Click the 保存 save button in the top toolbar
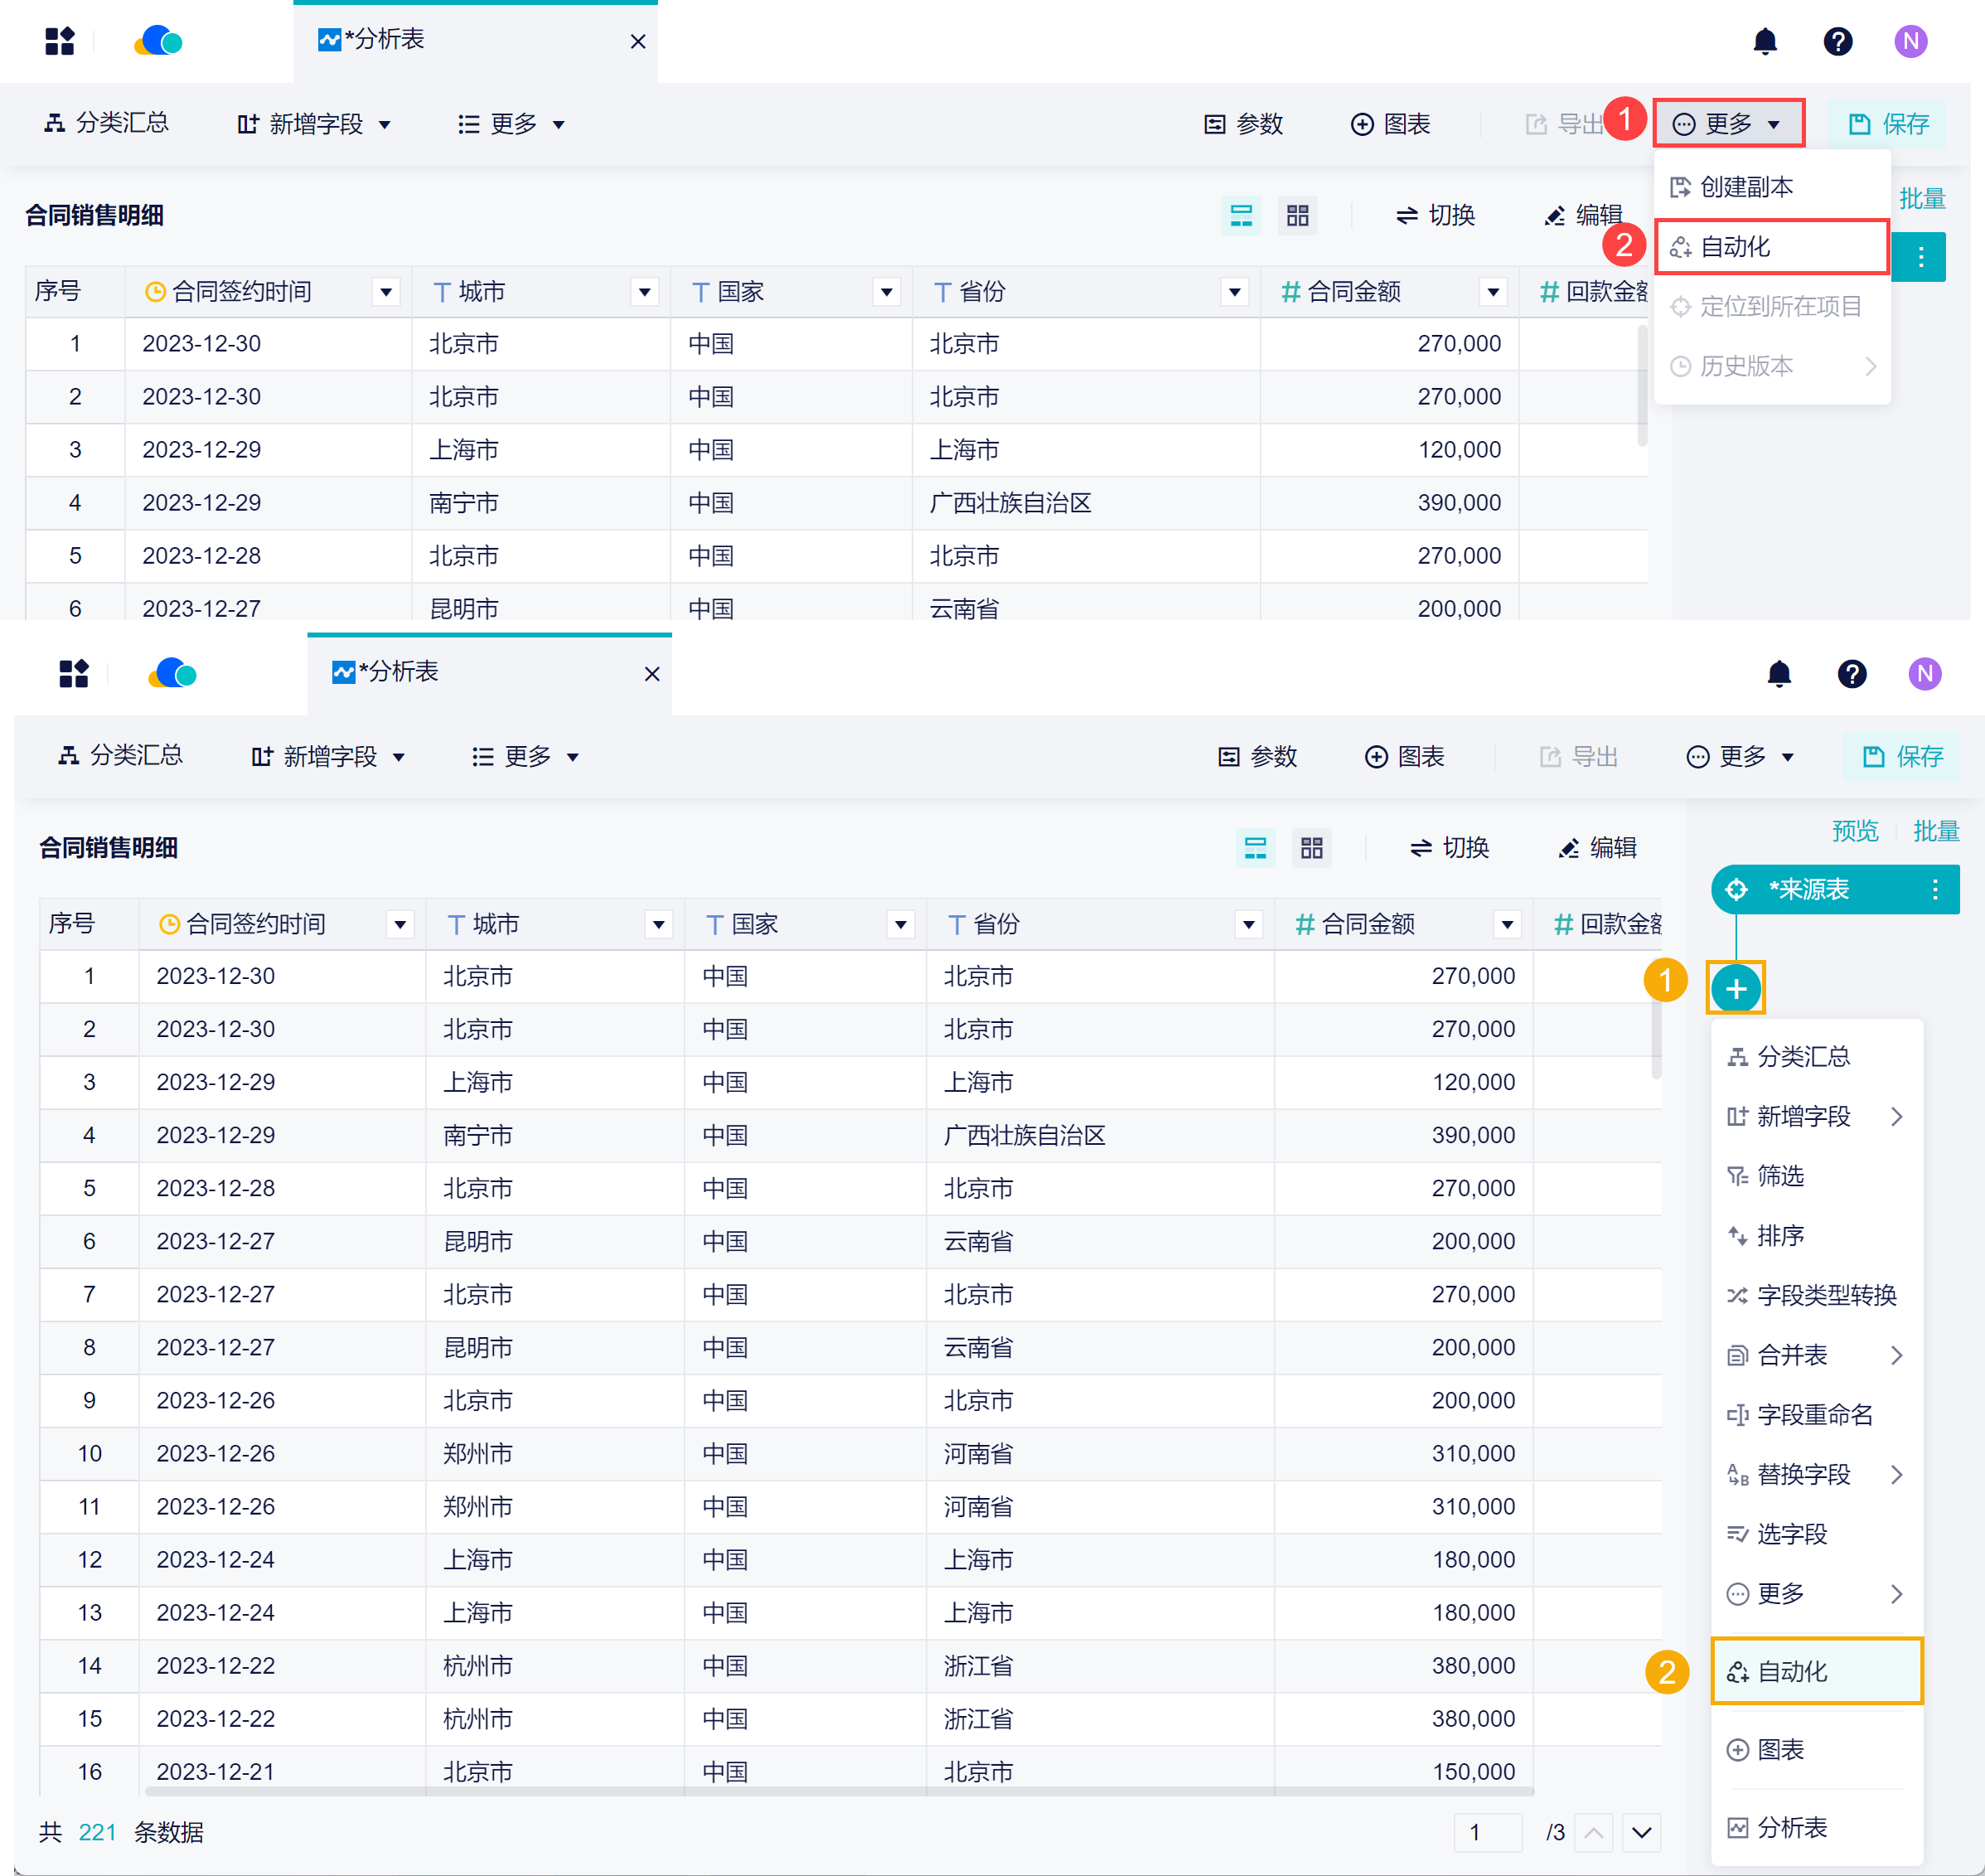The width and height of the screenshot is (1985, 1876). (1888, 124)
